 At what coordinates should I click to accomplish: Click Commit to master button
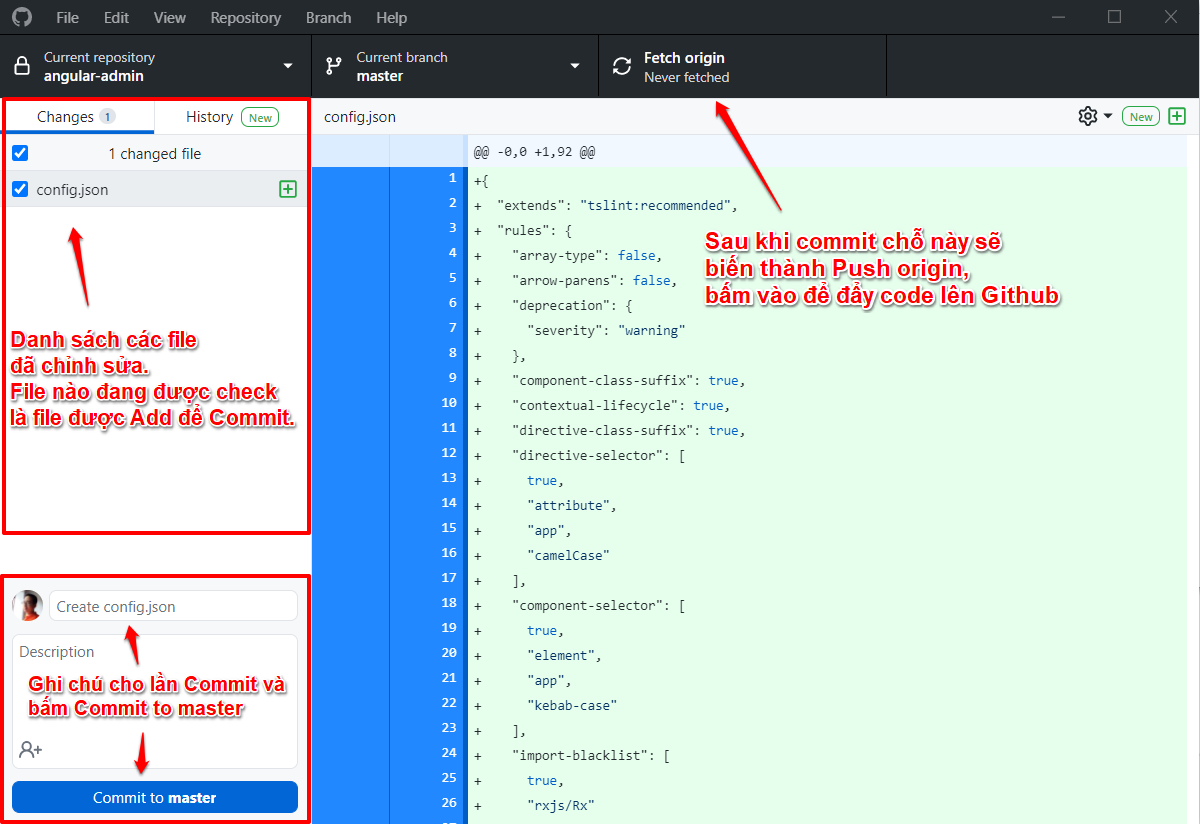(155, 797)
